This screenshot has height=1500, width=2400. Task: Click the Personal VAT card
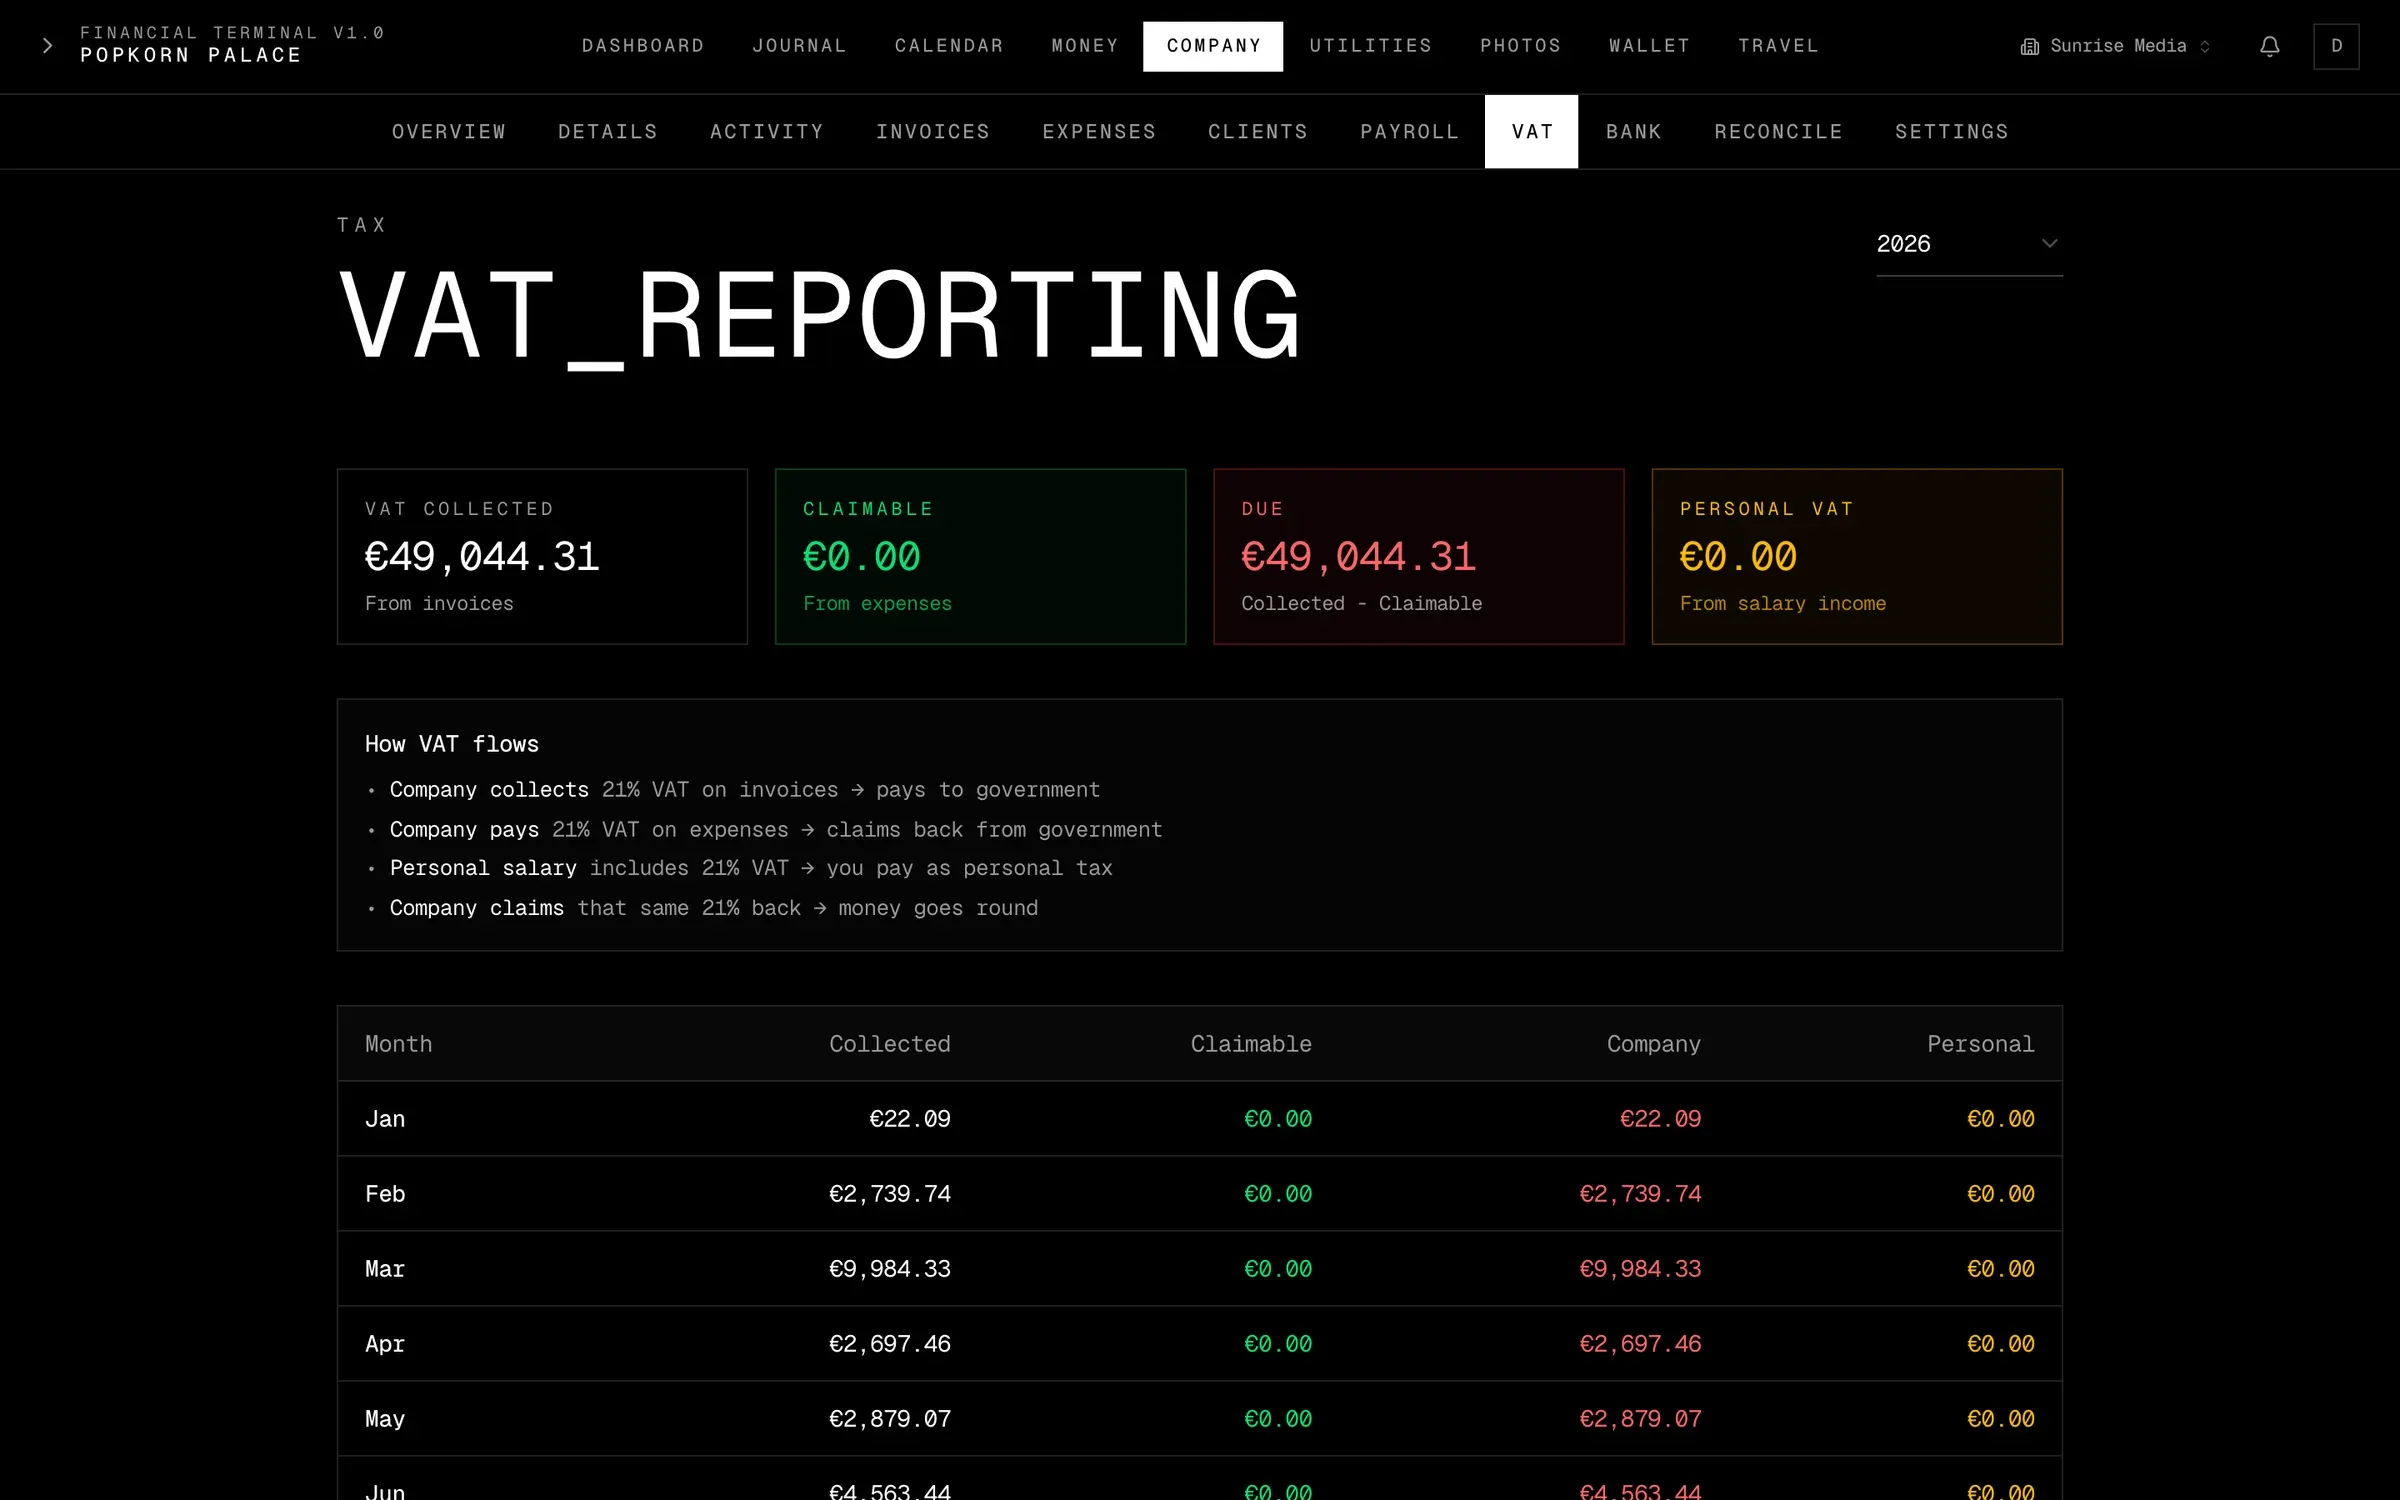point(1856,556)
